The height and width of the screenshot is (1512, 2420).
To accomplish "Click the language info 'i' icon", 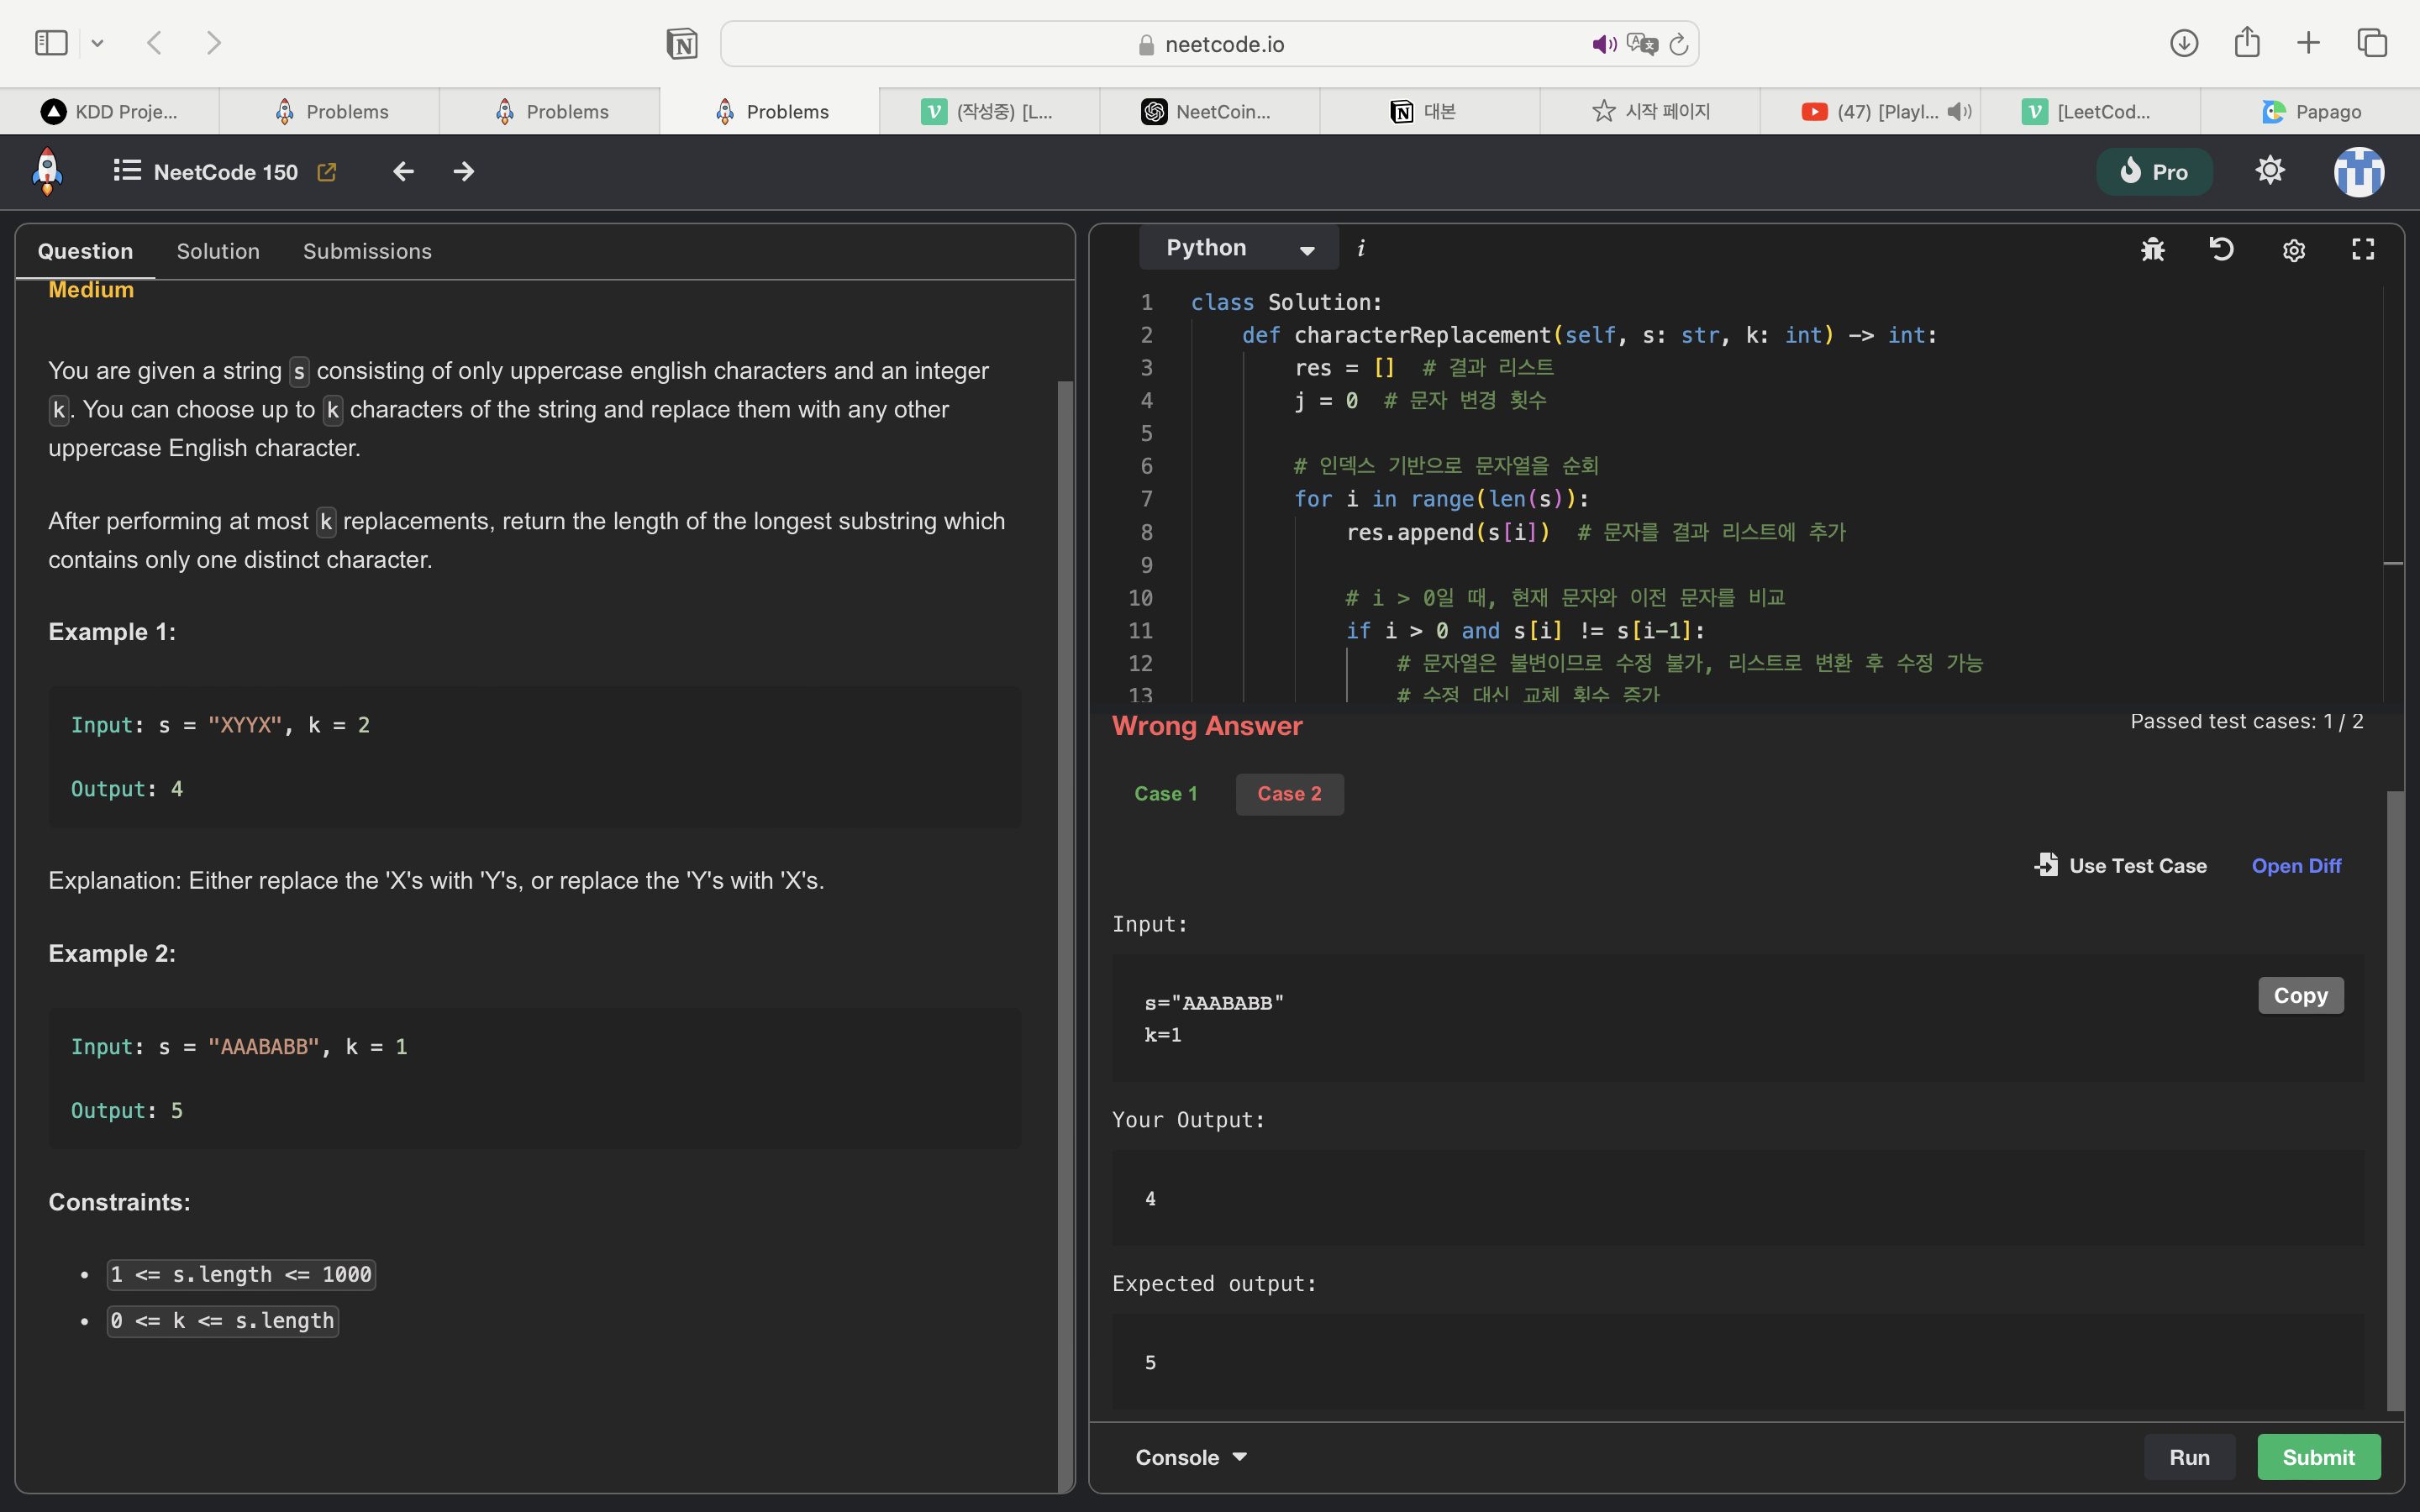I will tap(1361, 248).
